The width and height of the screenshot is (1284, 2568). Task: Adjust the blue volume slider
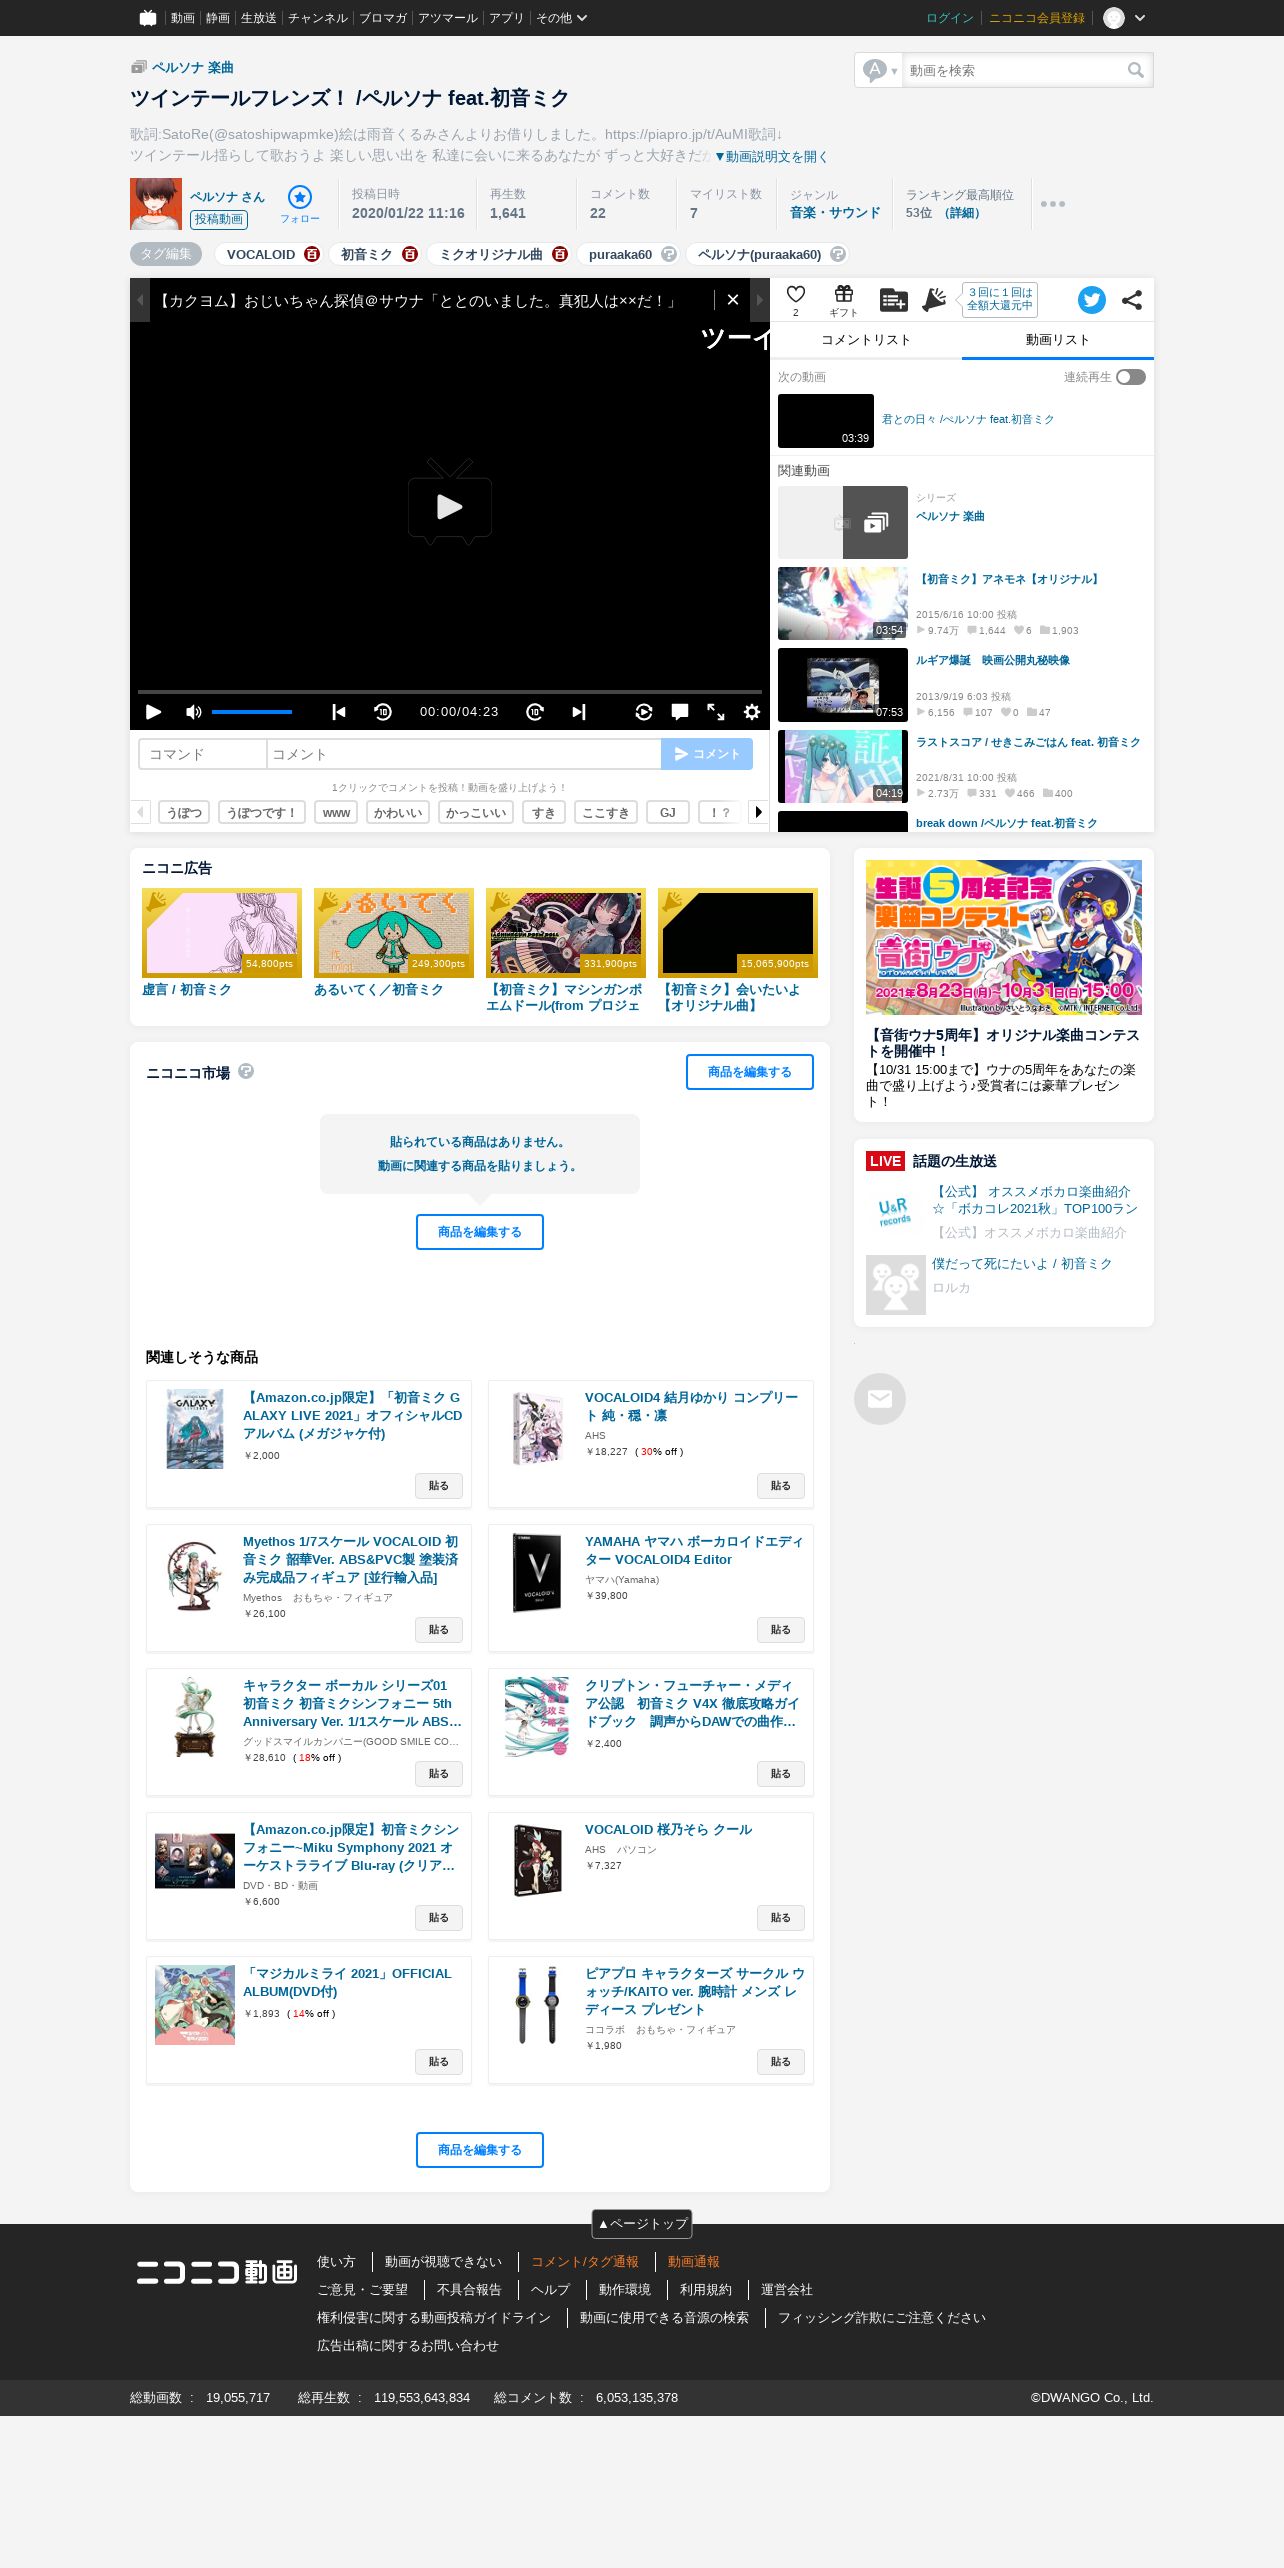click(252, 712)
